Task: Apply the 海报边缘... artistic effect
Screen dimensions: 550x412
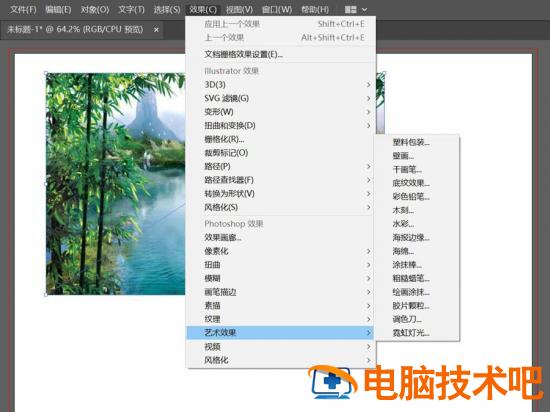Action: click(417, 237)
